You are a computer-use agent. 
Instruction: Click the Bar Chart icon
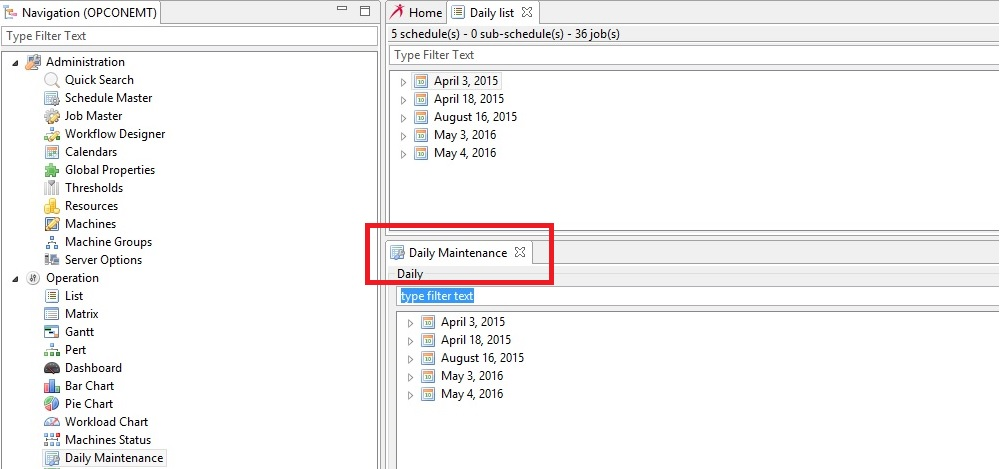click(52, 386)
